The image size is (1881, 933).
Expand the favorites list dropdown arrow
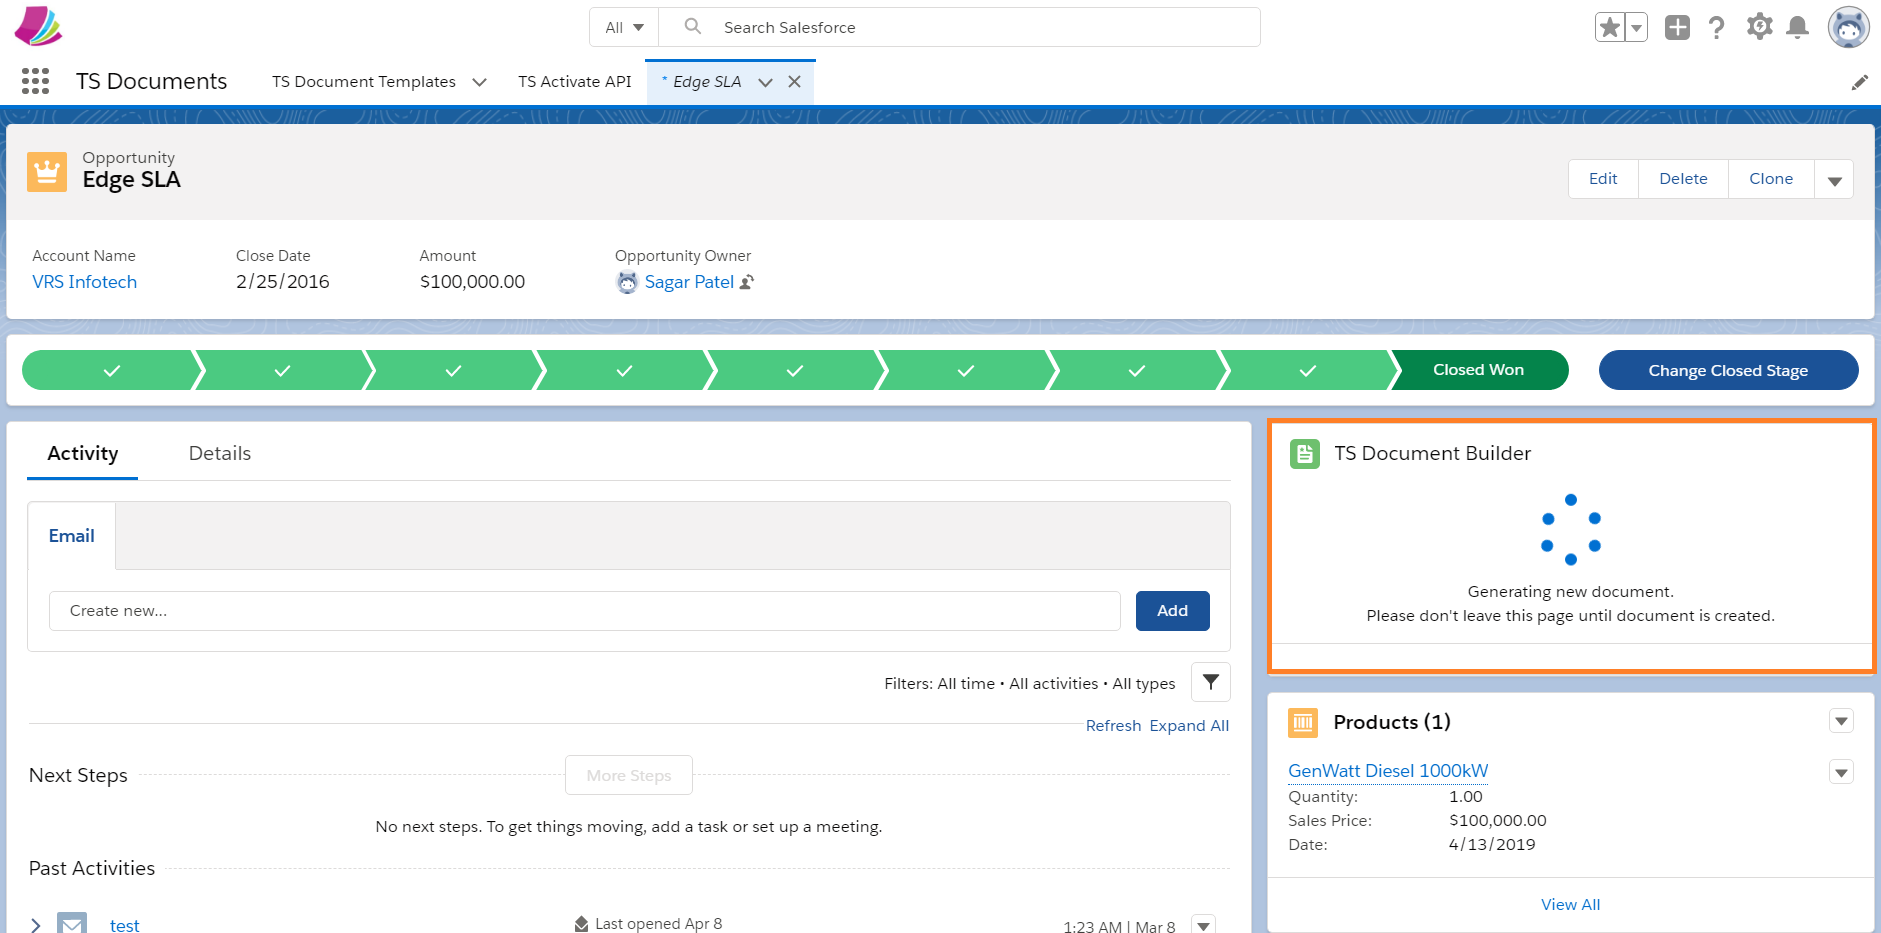point(1636,28)
